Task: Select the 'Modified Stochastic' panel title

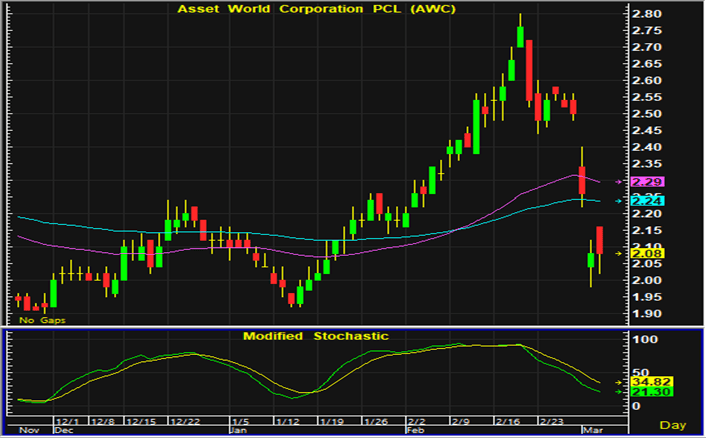Action: point(316,336)
